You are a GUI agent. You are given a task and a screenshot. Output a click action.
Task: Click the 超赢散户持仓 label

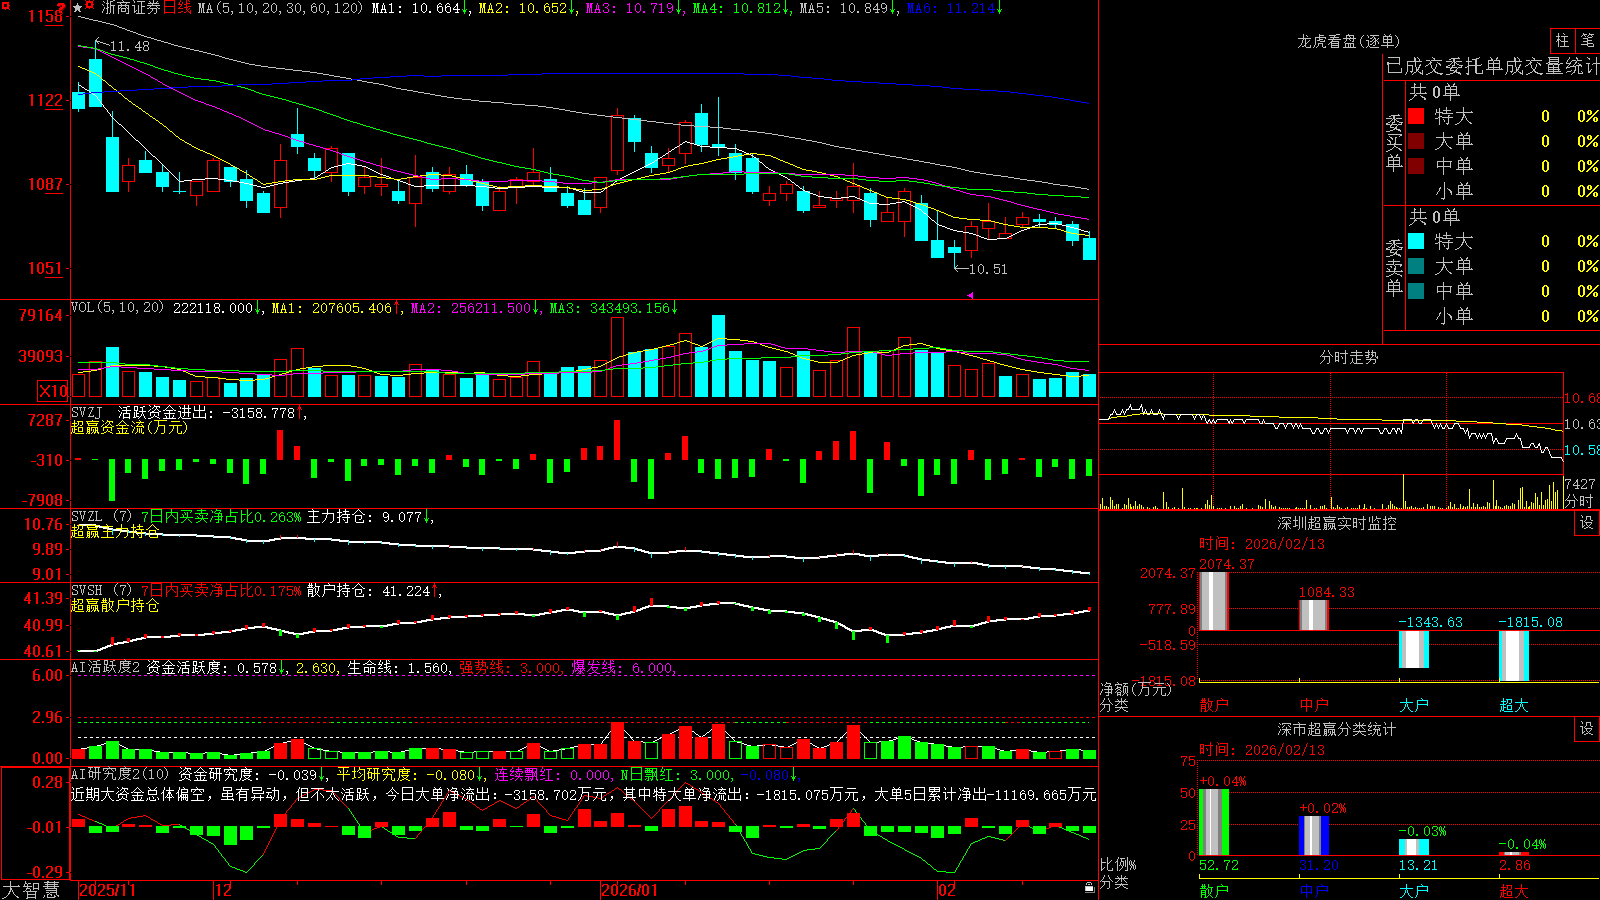click(x=115, y=605)
